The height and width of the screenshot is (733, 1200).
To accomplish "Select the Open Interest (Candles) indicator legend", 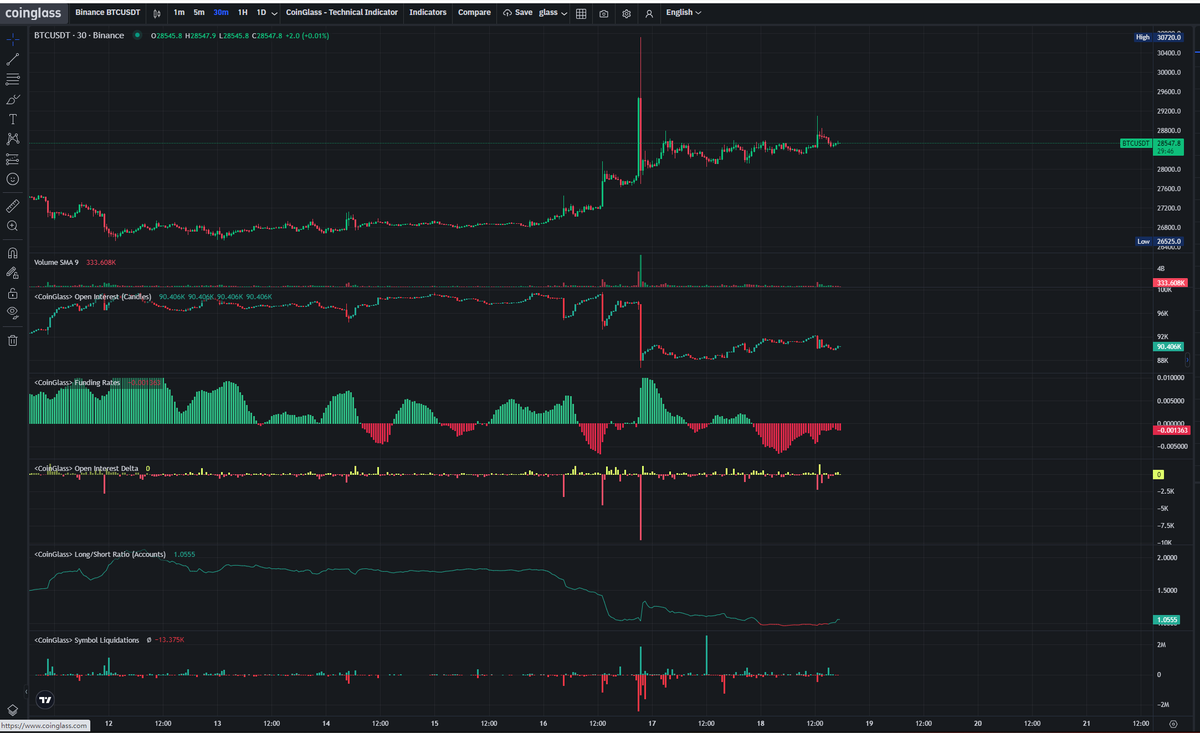I will click(93, 297).
